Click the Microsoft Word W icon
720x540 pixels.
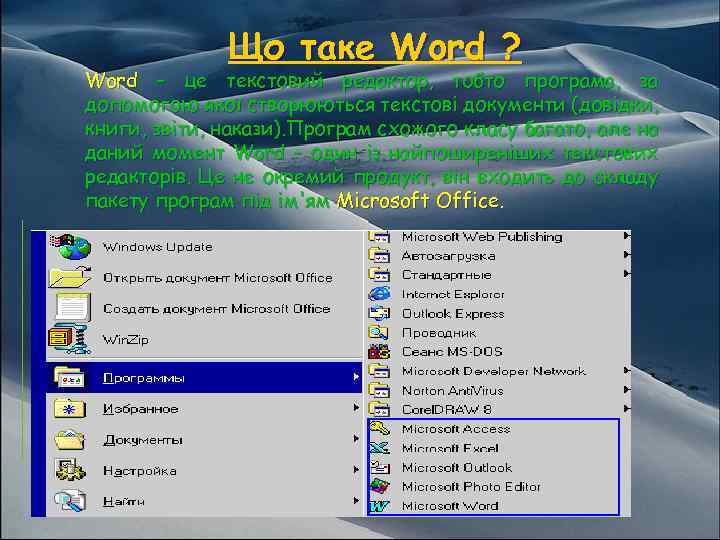tap(380, 506)
